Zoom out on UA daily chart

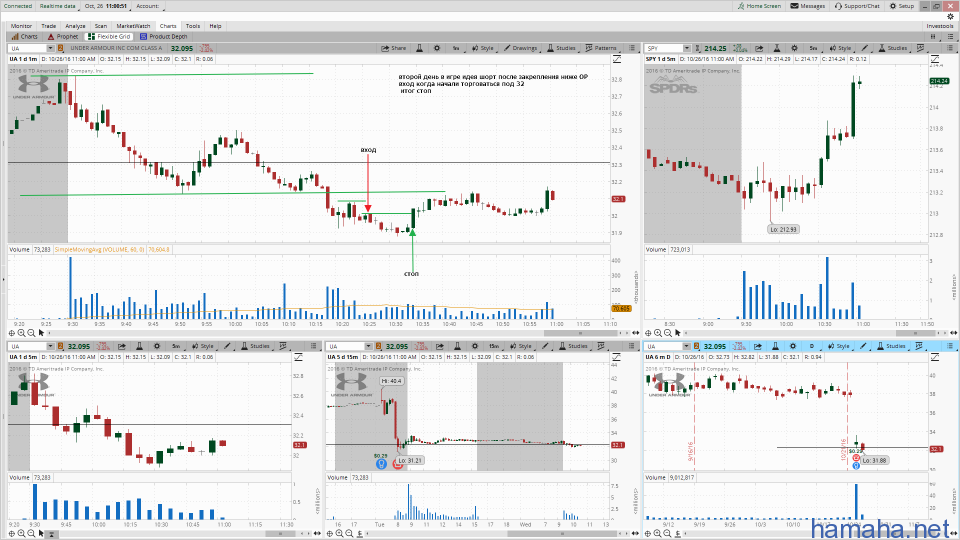668,533
